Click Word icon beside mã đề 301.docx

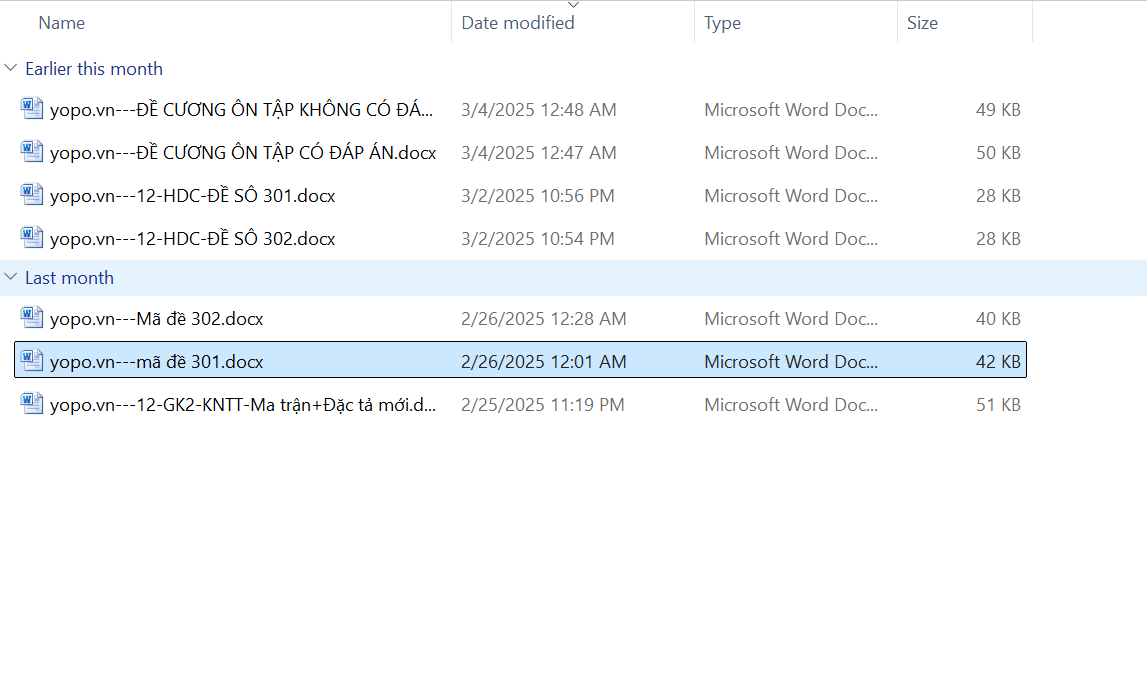(32, 361)
